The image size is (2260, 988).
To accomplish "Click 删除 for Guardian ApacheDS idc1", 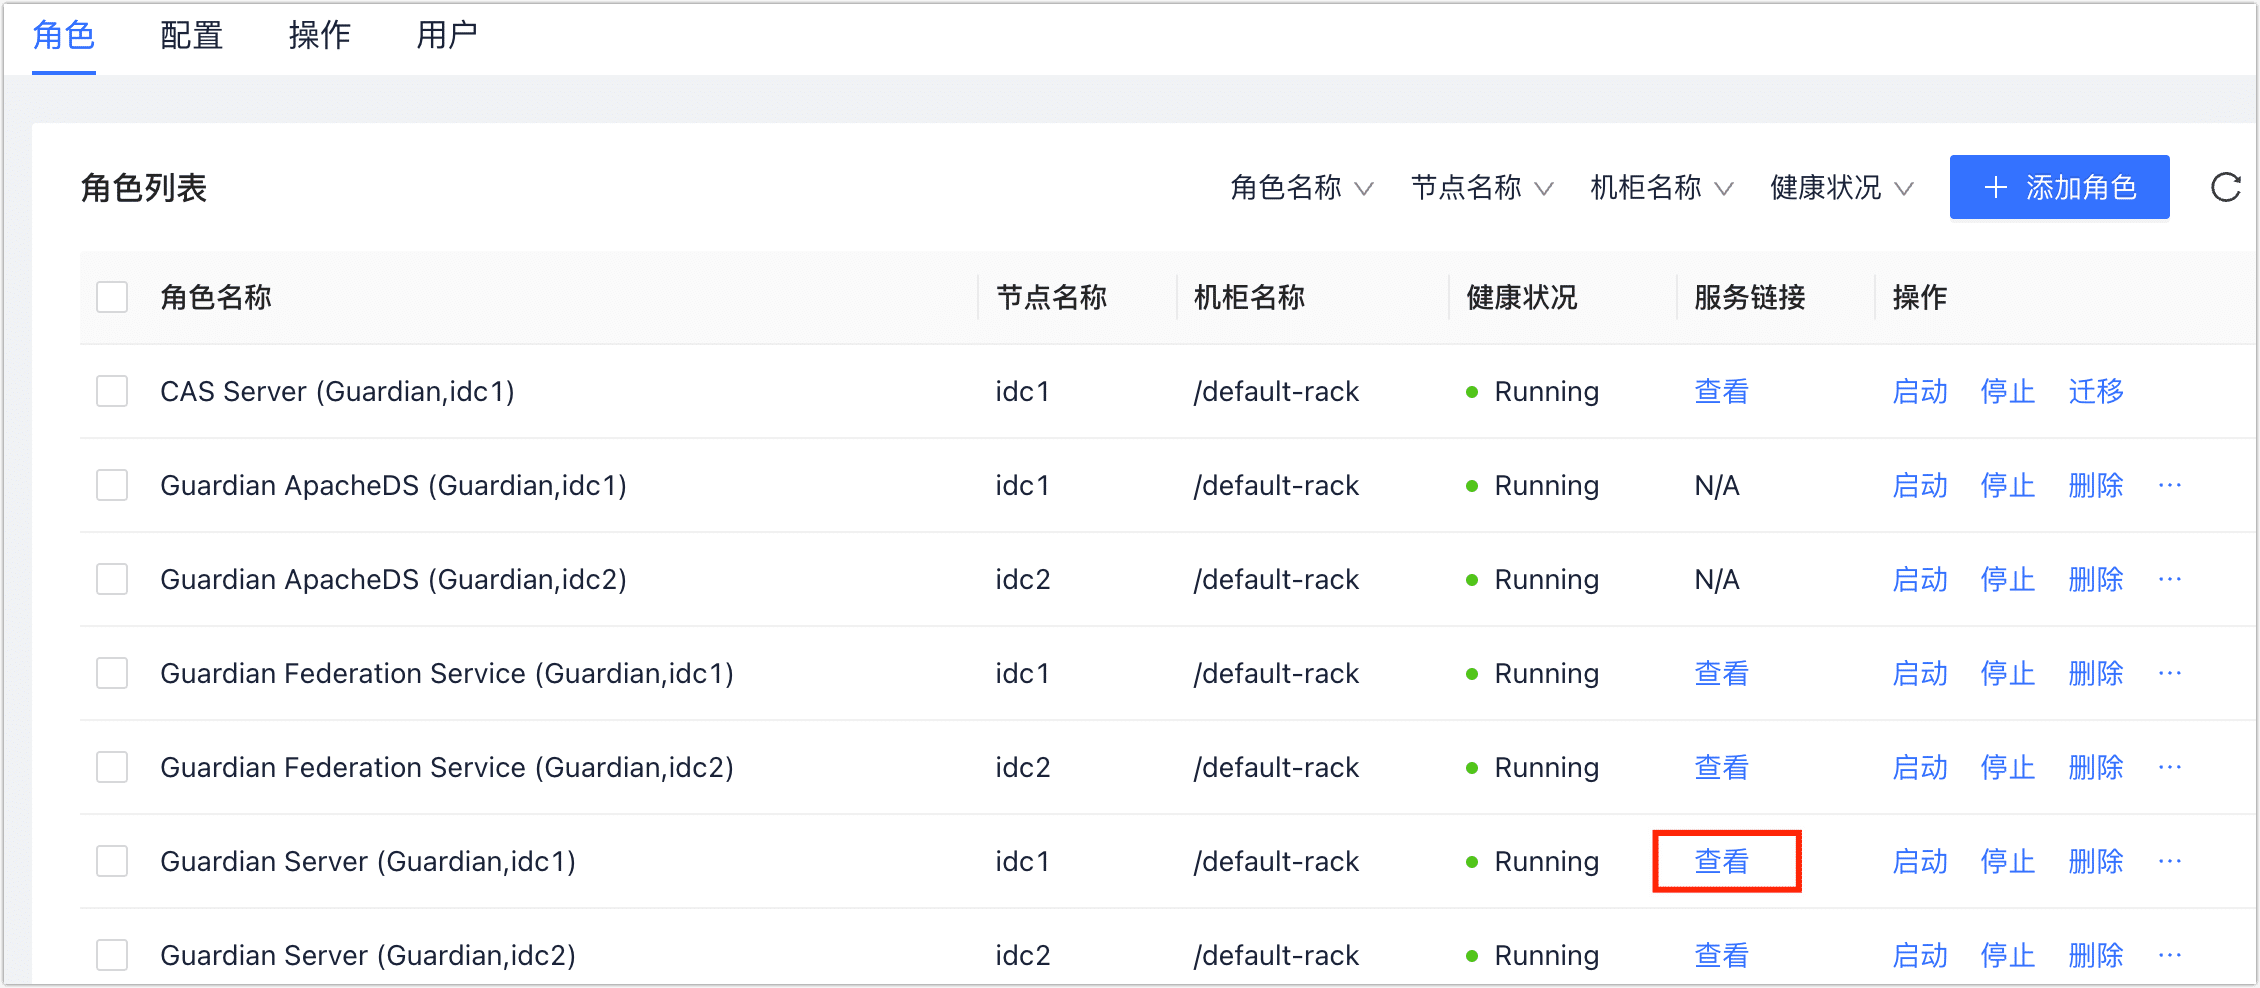I will [x=2096, y=485].
